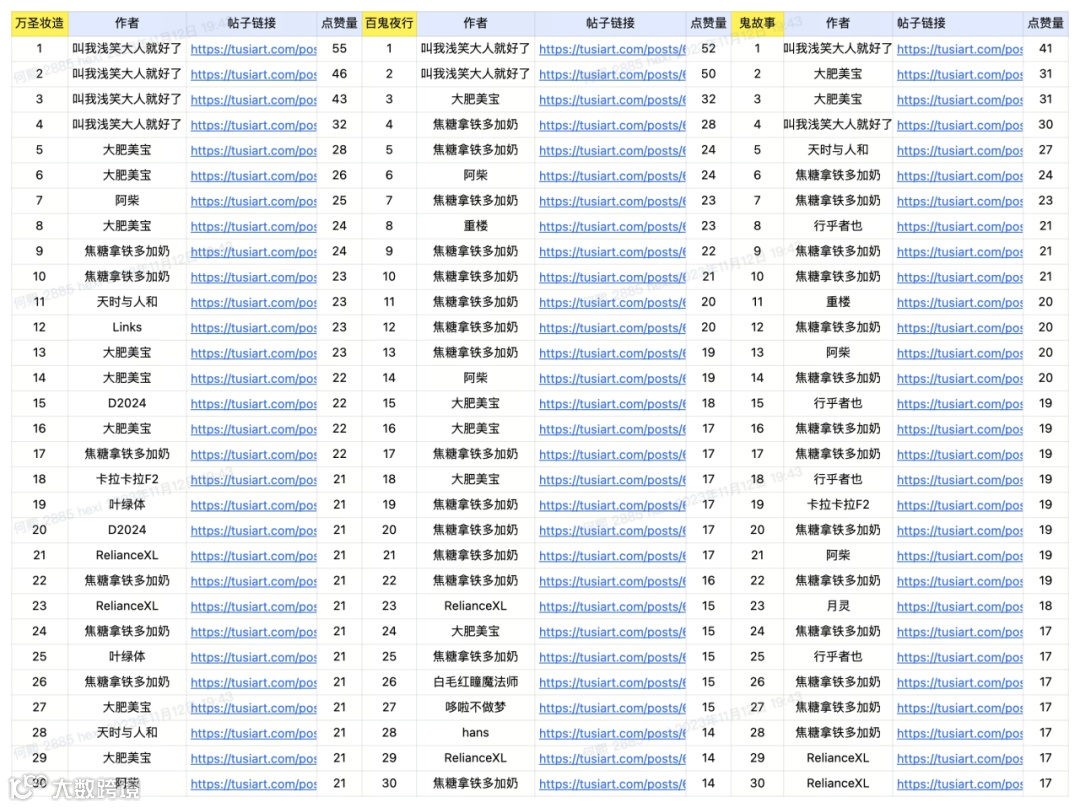Open the 百鬼夜行 rank 8 重楼 post link
The height and width of the screenshot is (808, 1080).
(x=612, y=227)
